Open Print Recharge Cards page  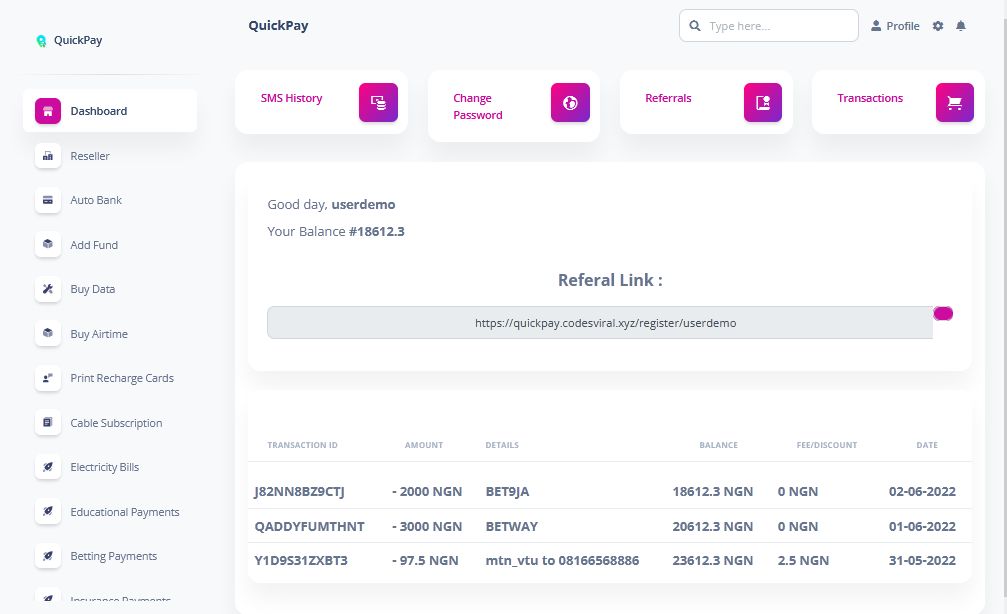[x=122, y=378]
